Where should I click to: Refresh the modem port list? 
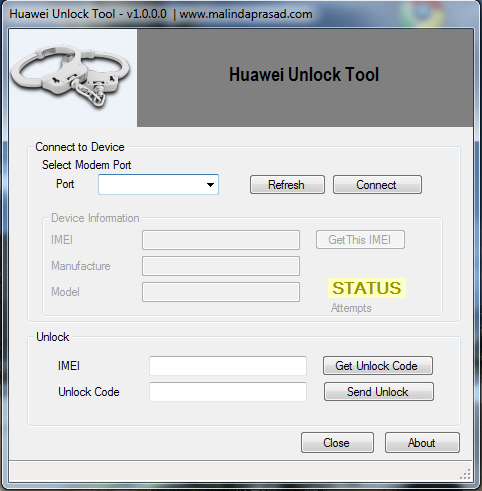[x=287, y=185]
